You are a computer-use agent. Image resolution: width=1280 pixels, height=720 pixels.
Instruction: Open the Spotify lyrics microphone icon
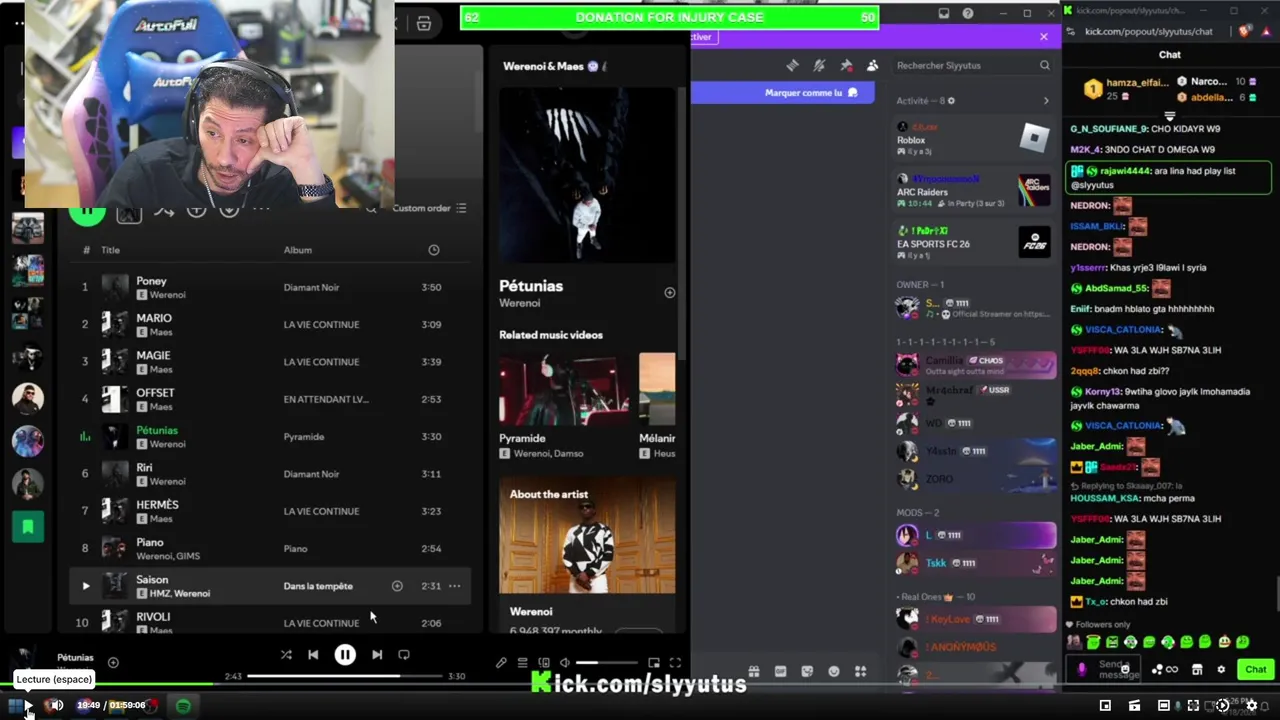click(501, 662)
